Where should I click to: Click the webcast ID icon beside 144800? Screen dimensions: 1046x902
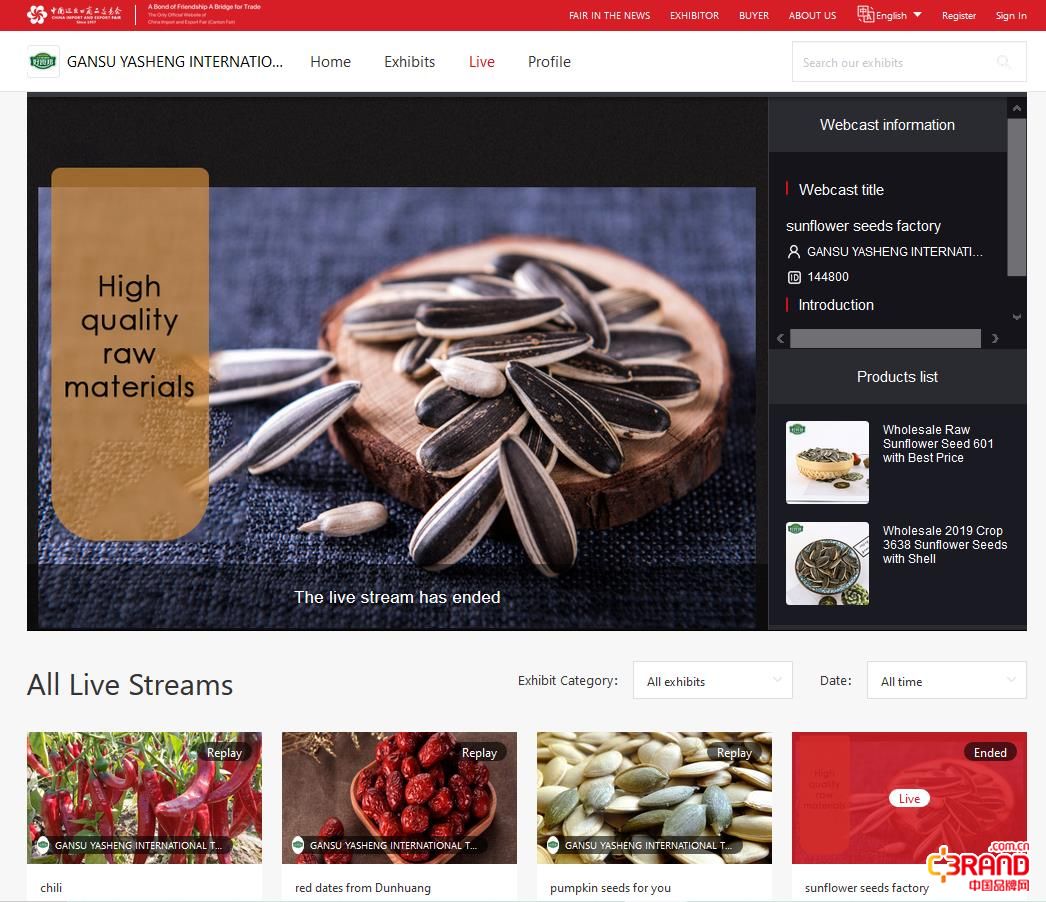point(794,277)
